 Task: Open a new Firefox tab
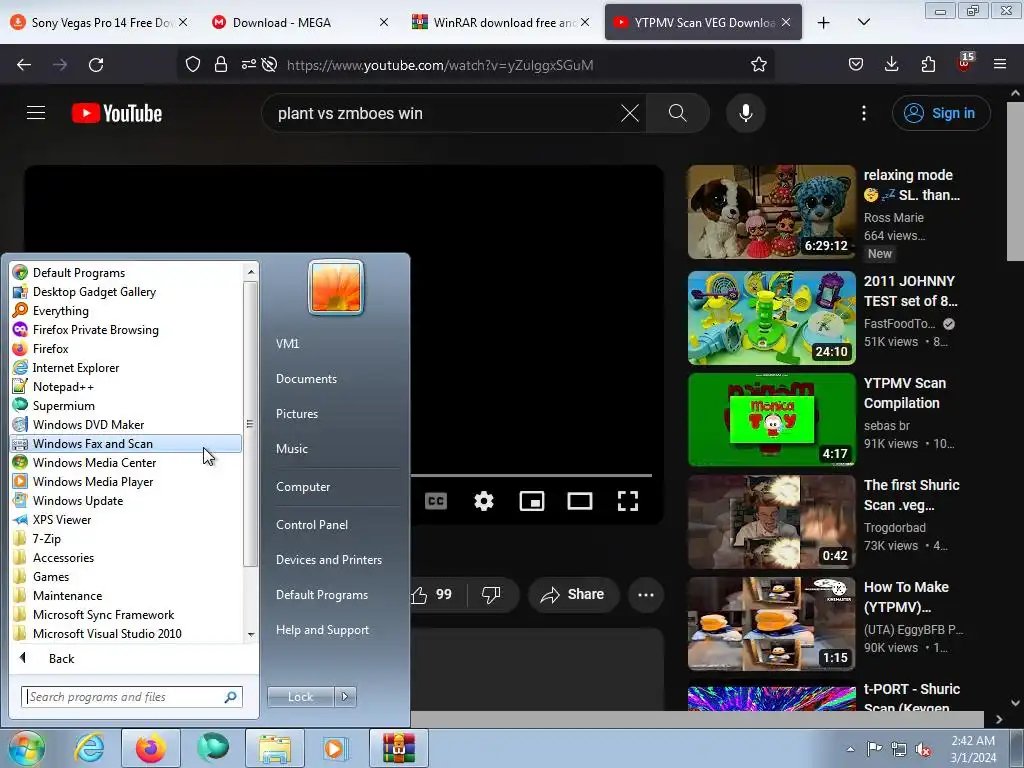[824, 23]
